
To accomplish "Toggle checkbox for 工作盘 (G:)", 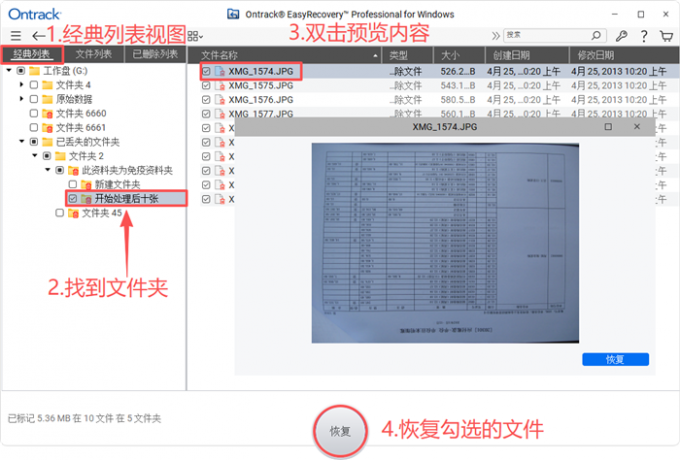I will (x=21, y=71).
